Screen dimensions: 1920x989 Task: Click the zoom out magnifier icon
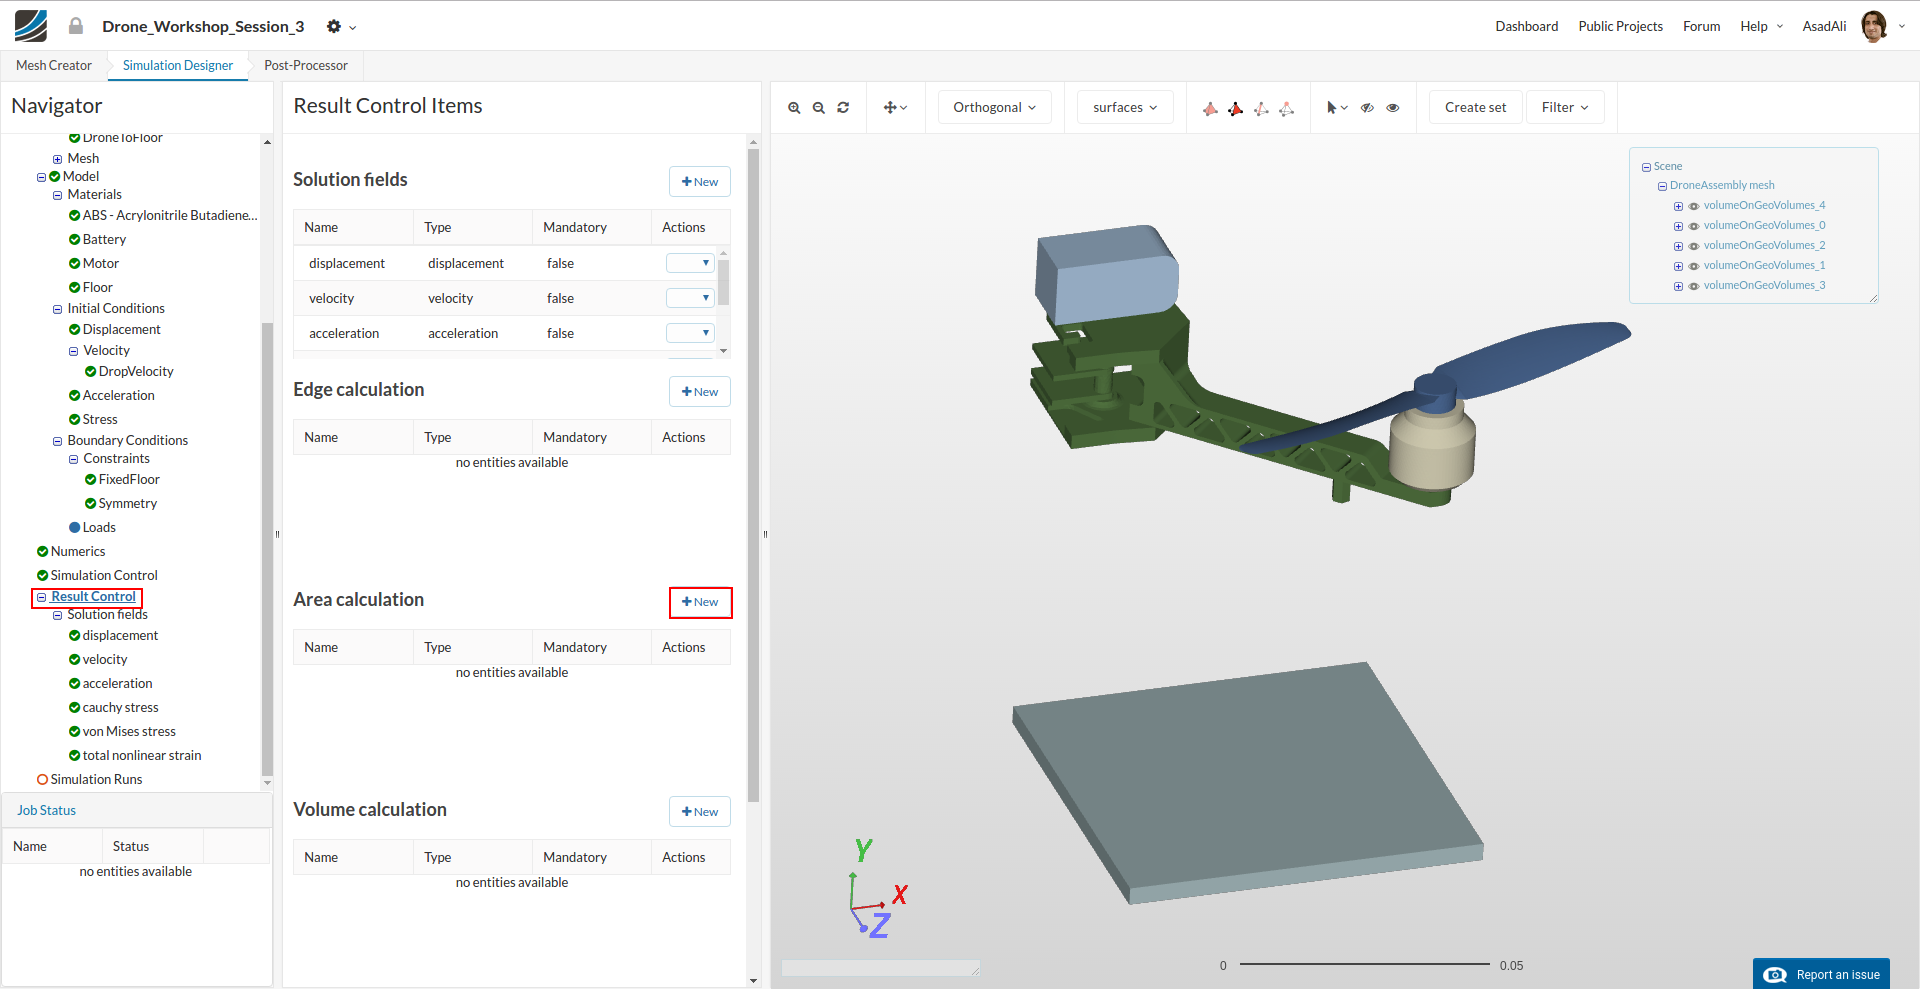[818, 108]
